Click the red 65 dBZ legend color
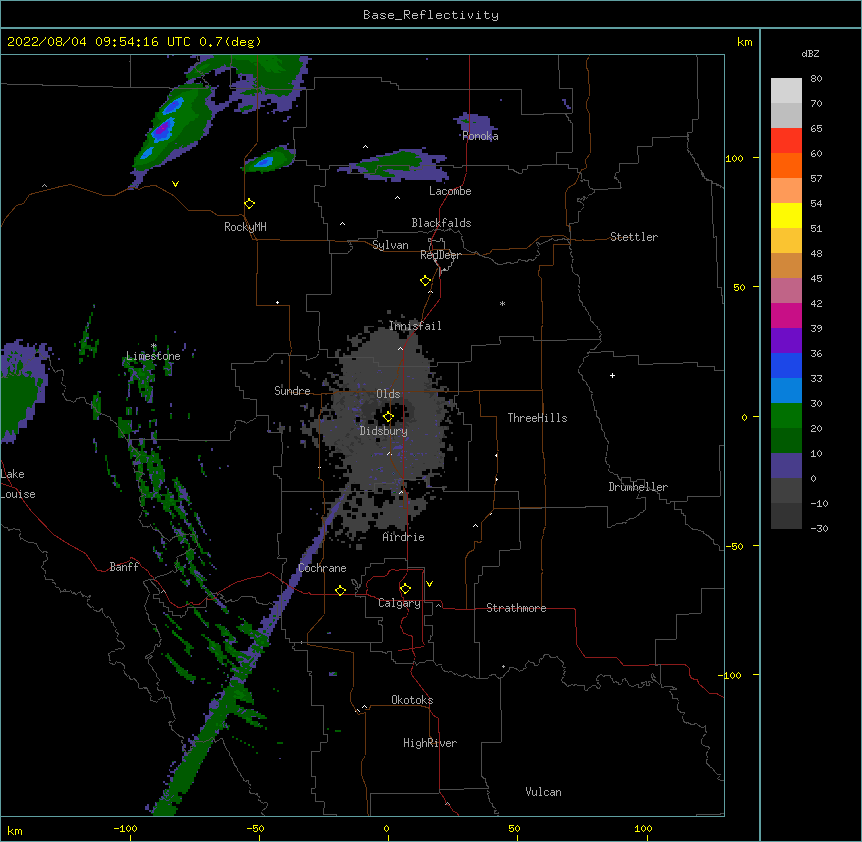The width and height of the screenshot is (862, 842). coord(786,140)
